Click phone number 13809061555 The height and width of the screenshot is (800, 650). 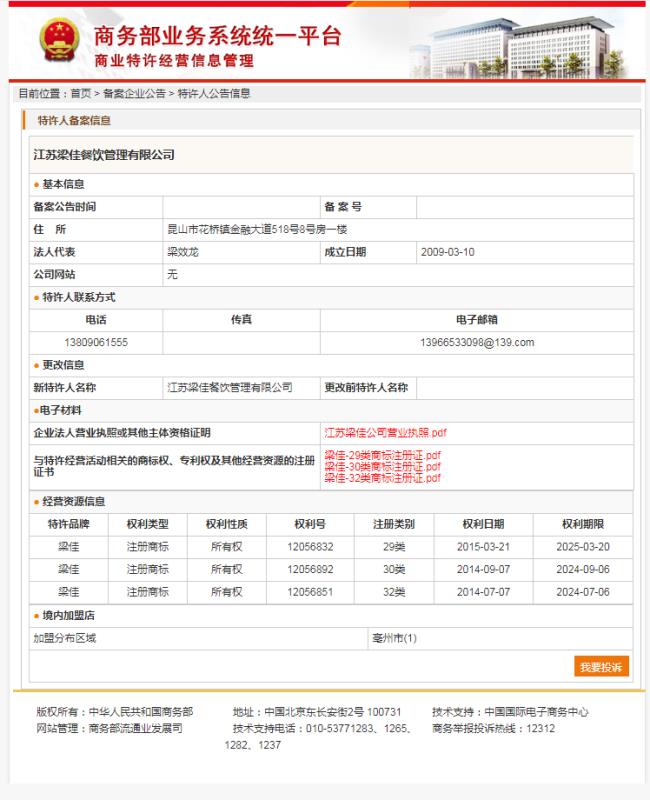[96, 342]
